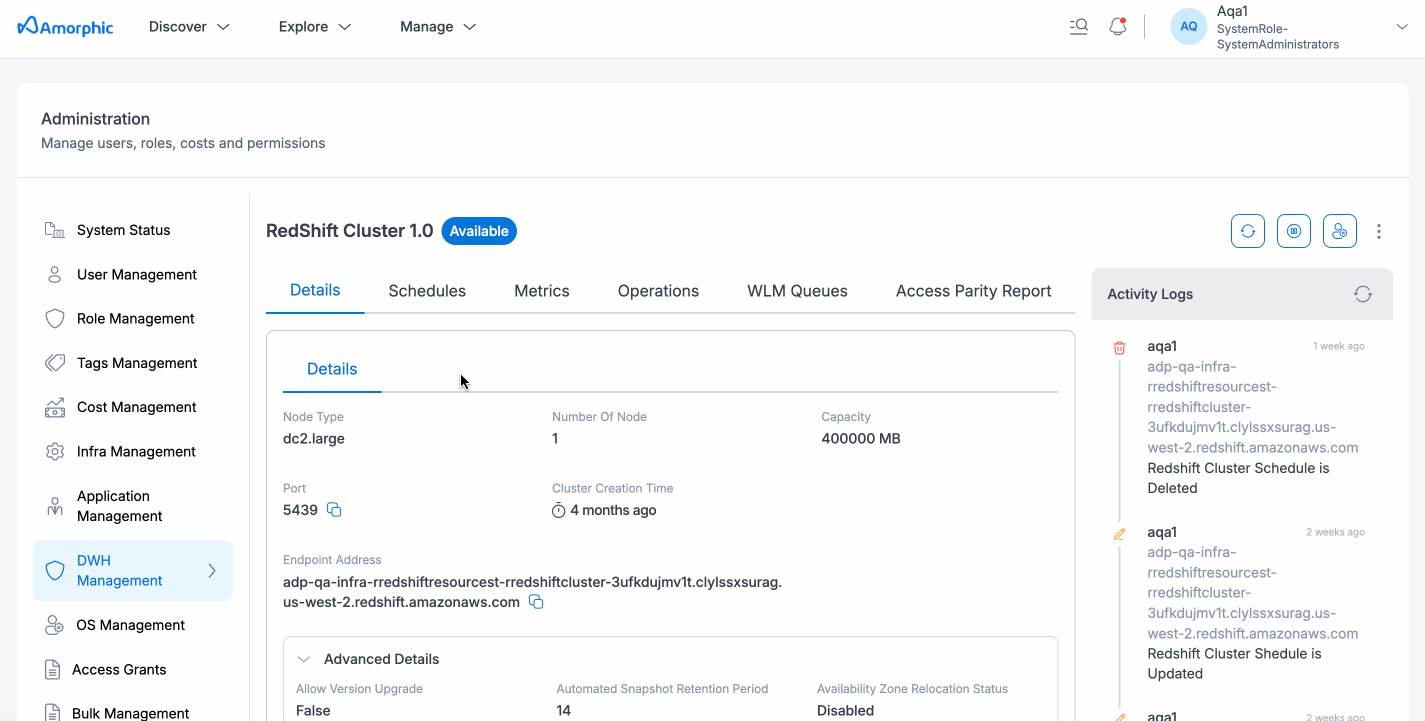This screenshot has height=721, width=1425.
Task: Go to Tags Management page
Action: click(x=137, y=363)
